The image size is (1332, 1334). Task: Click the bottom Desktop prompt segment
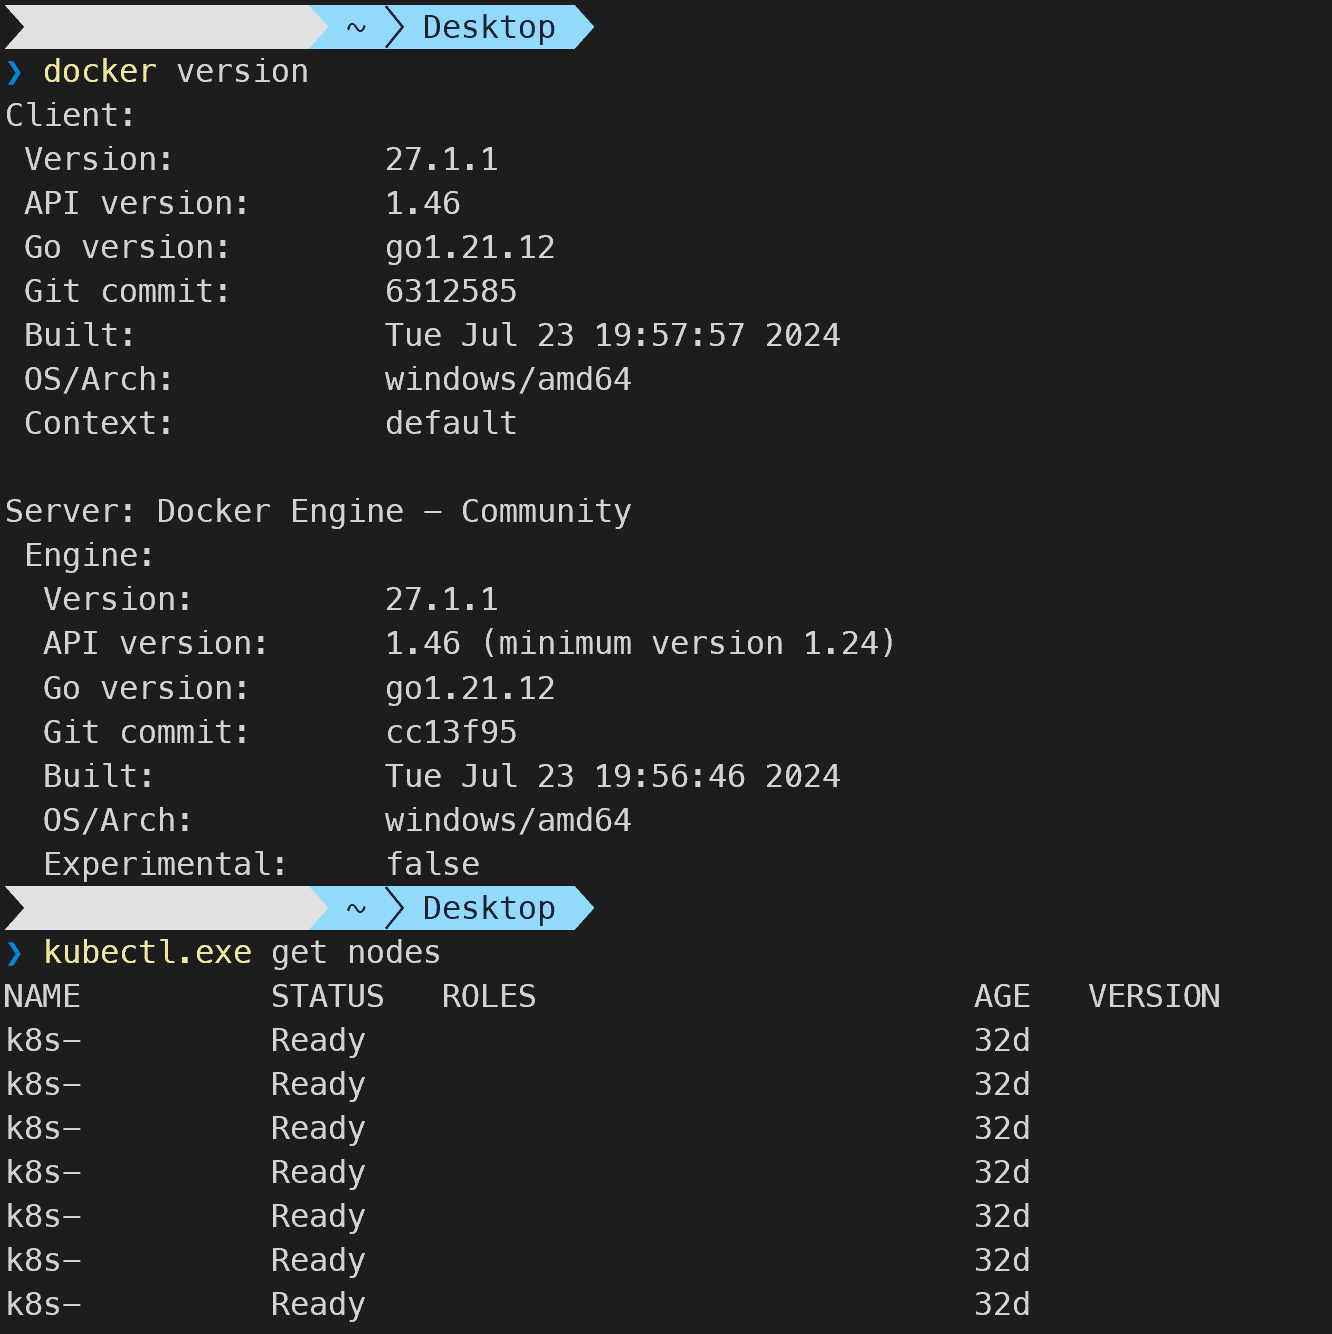coord(489,908)
